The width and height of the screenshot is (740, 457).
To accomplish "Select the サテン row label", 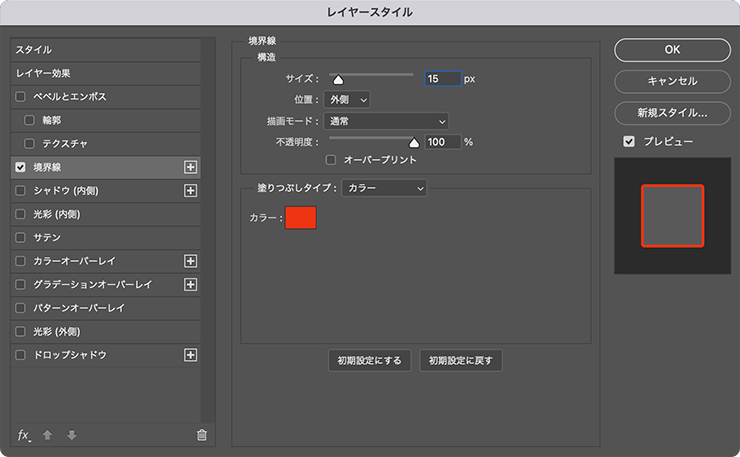I will (x=47, y=237).
